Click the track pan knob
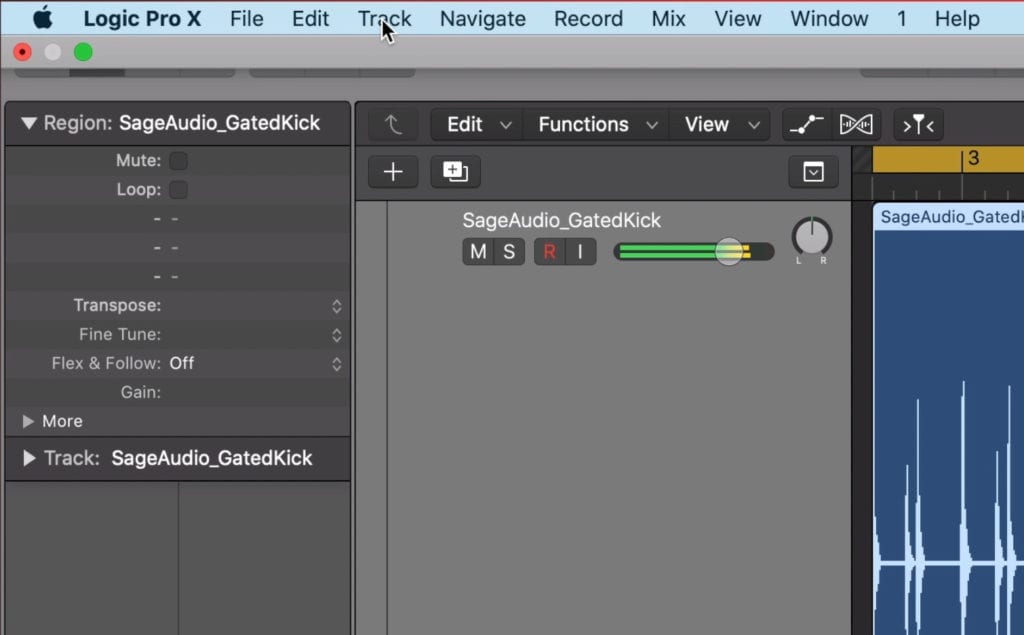Screen dimensions: 1024x635 pyautogui.click(x=812, y=236)
